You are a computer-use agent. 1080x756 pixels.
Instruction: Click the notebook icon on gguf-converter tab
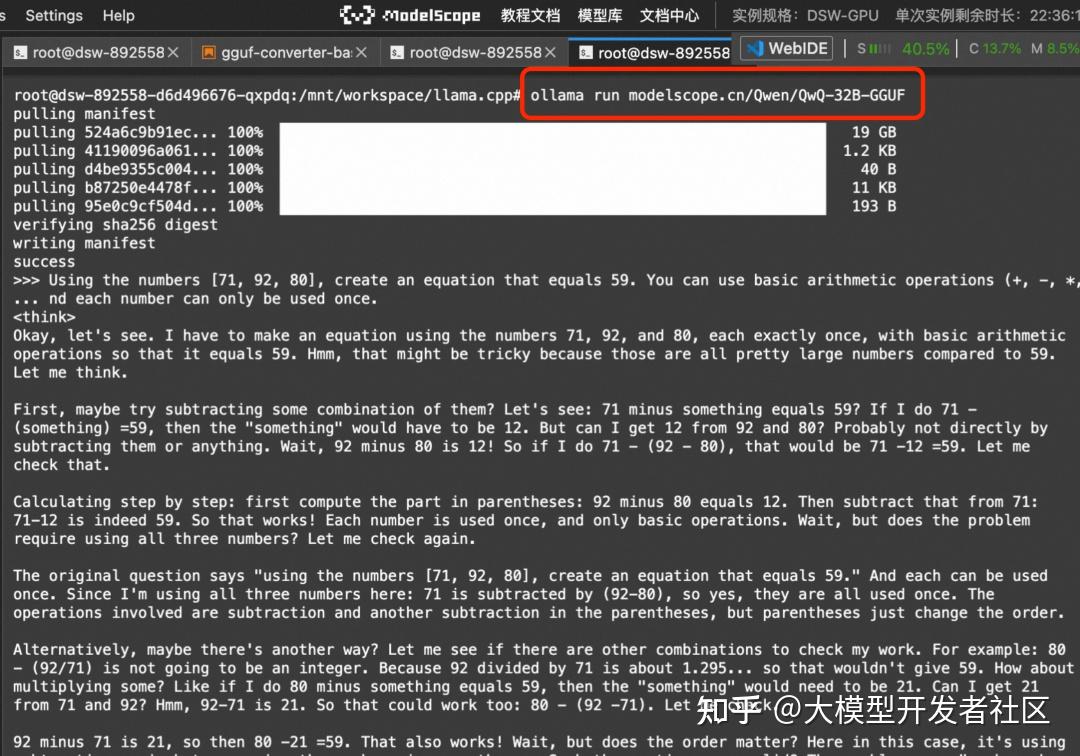tap(209, 52)
